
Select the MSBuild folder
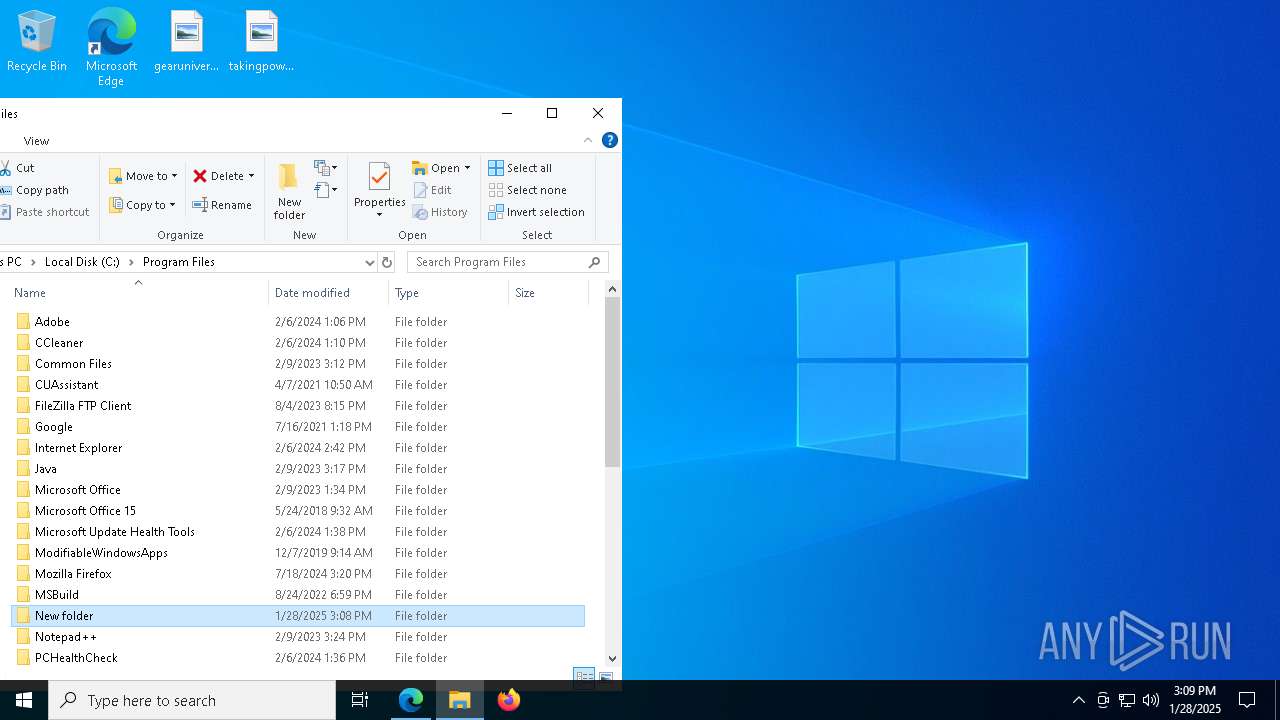[x=298, y=595]
